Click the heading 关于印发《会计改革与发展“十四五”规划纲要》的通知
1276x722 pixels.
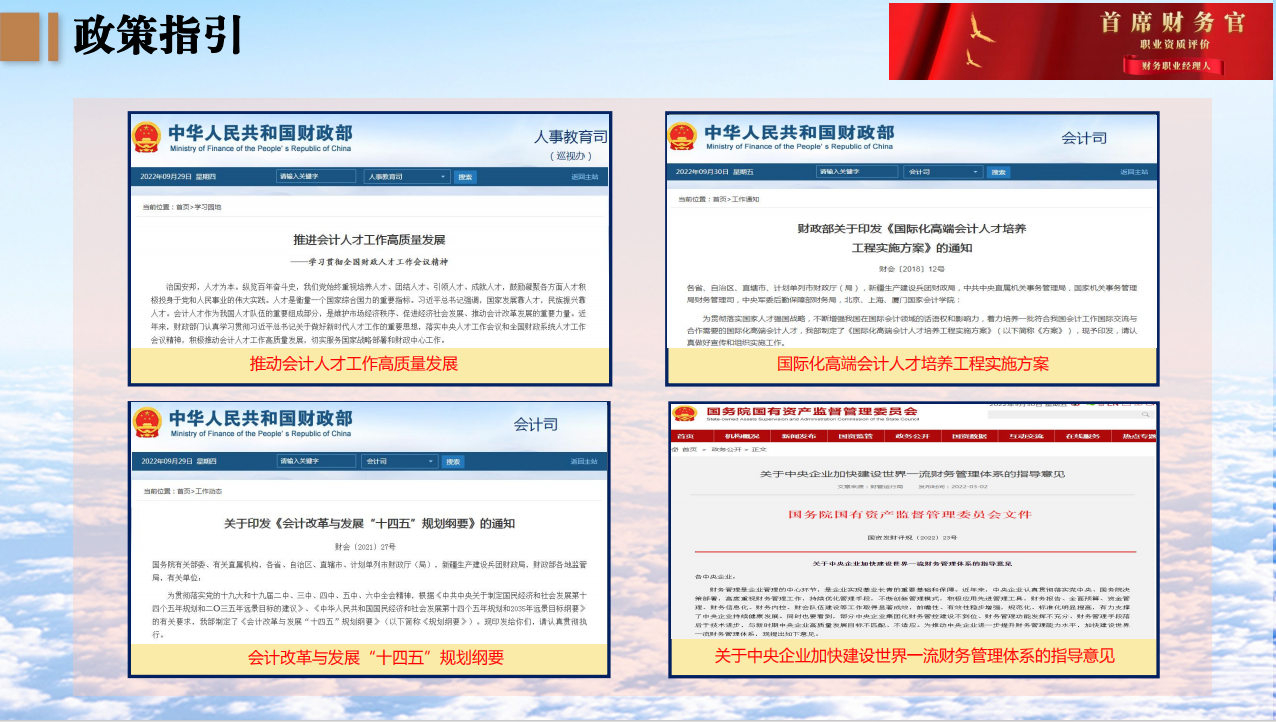tap(369, 523)
